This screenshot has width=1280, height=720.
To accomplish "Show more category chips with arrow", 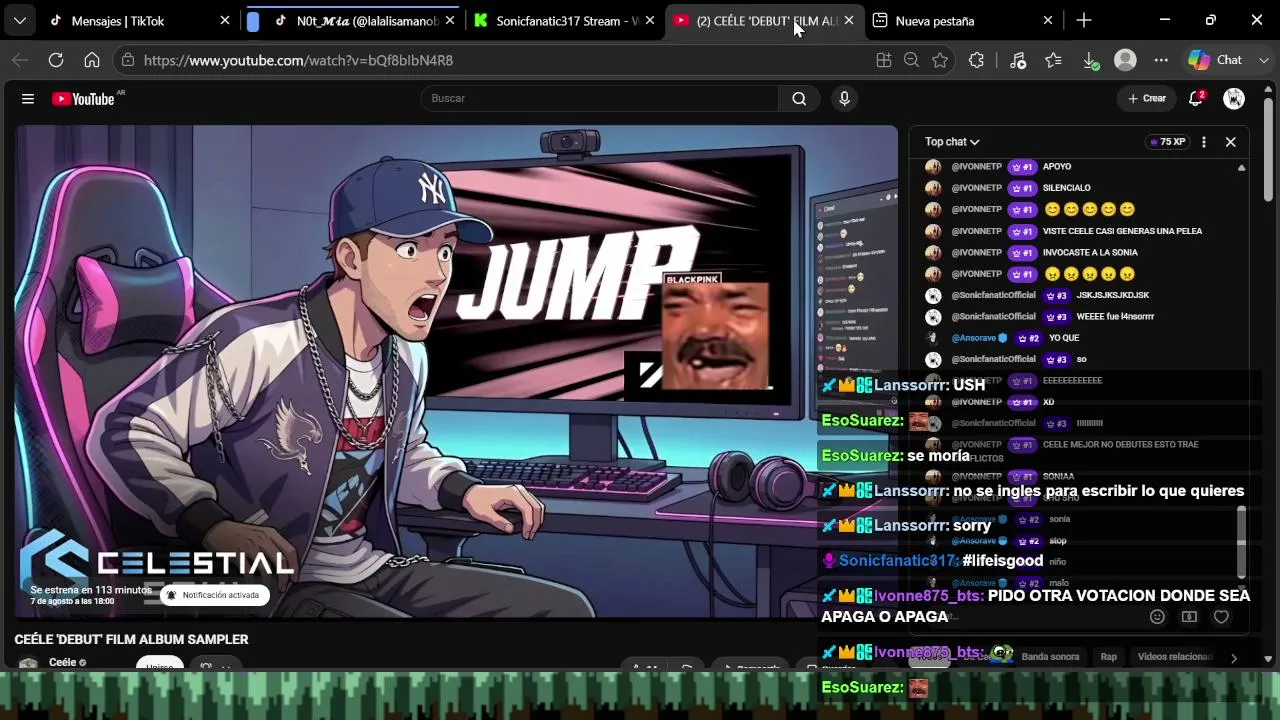I will (x=1234, y=657).
